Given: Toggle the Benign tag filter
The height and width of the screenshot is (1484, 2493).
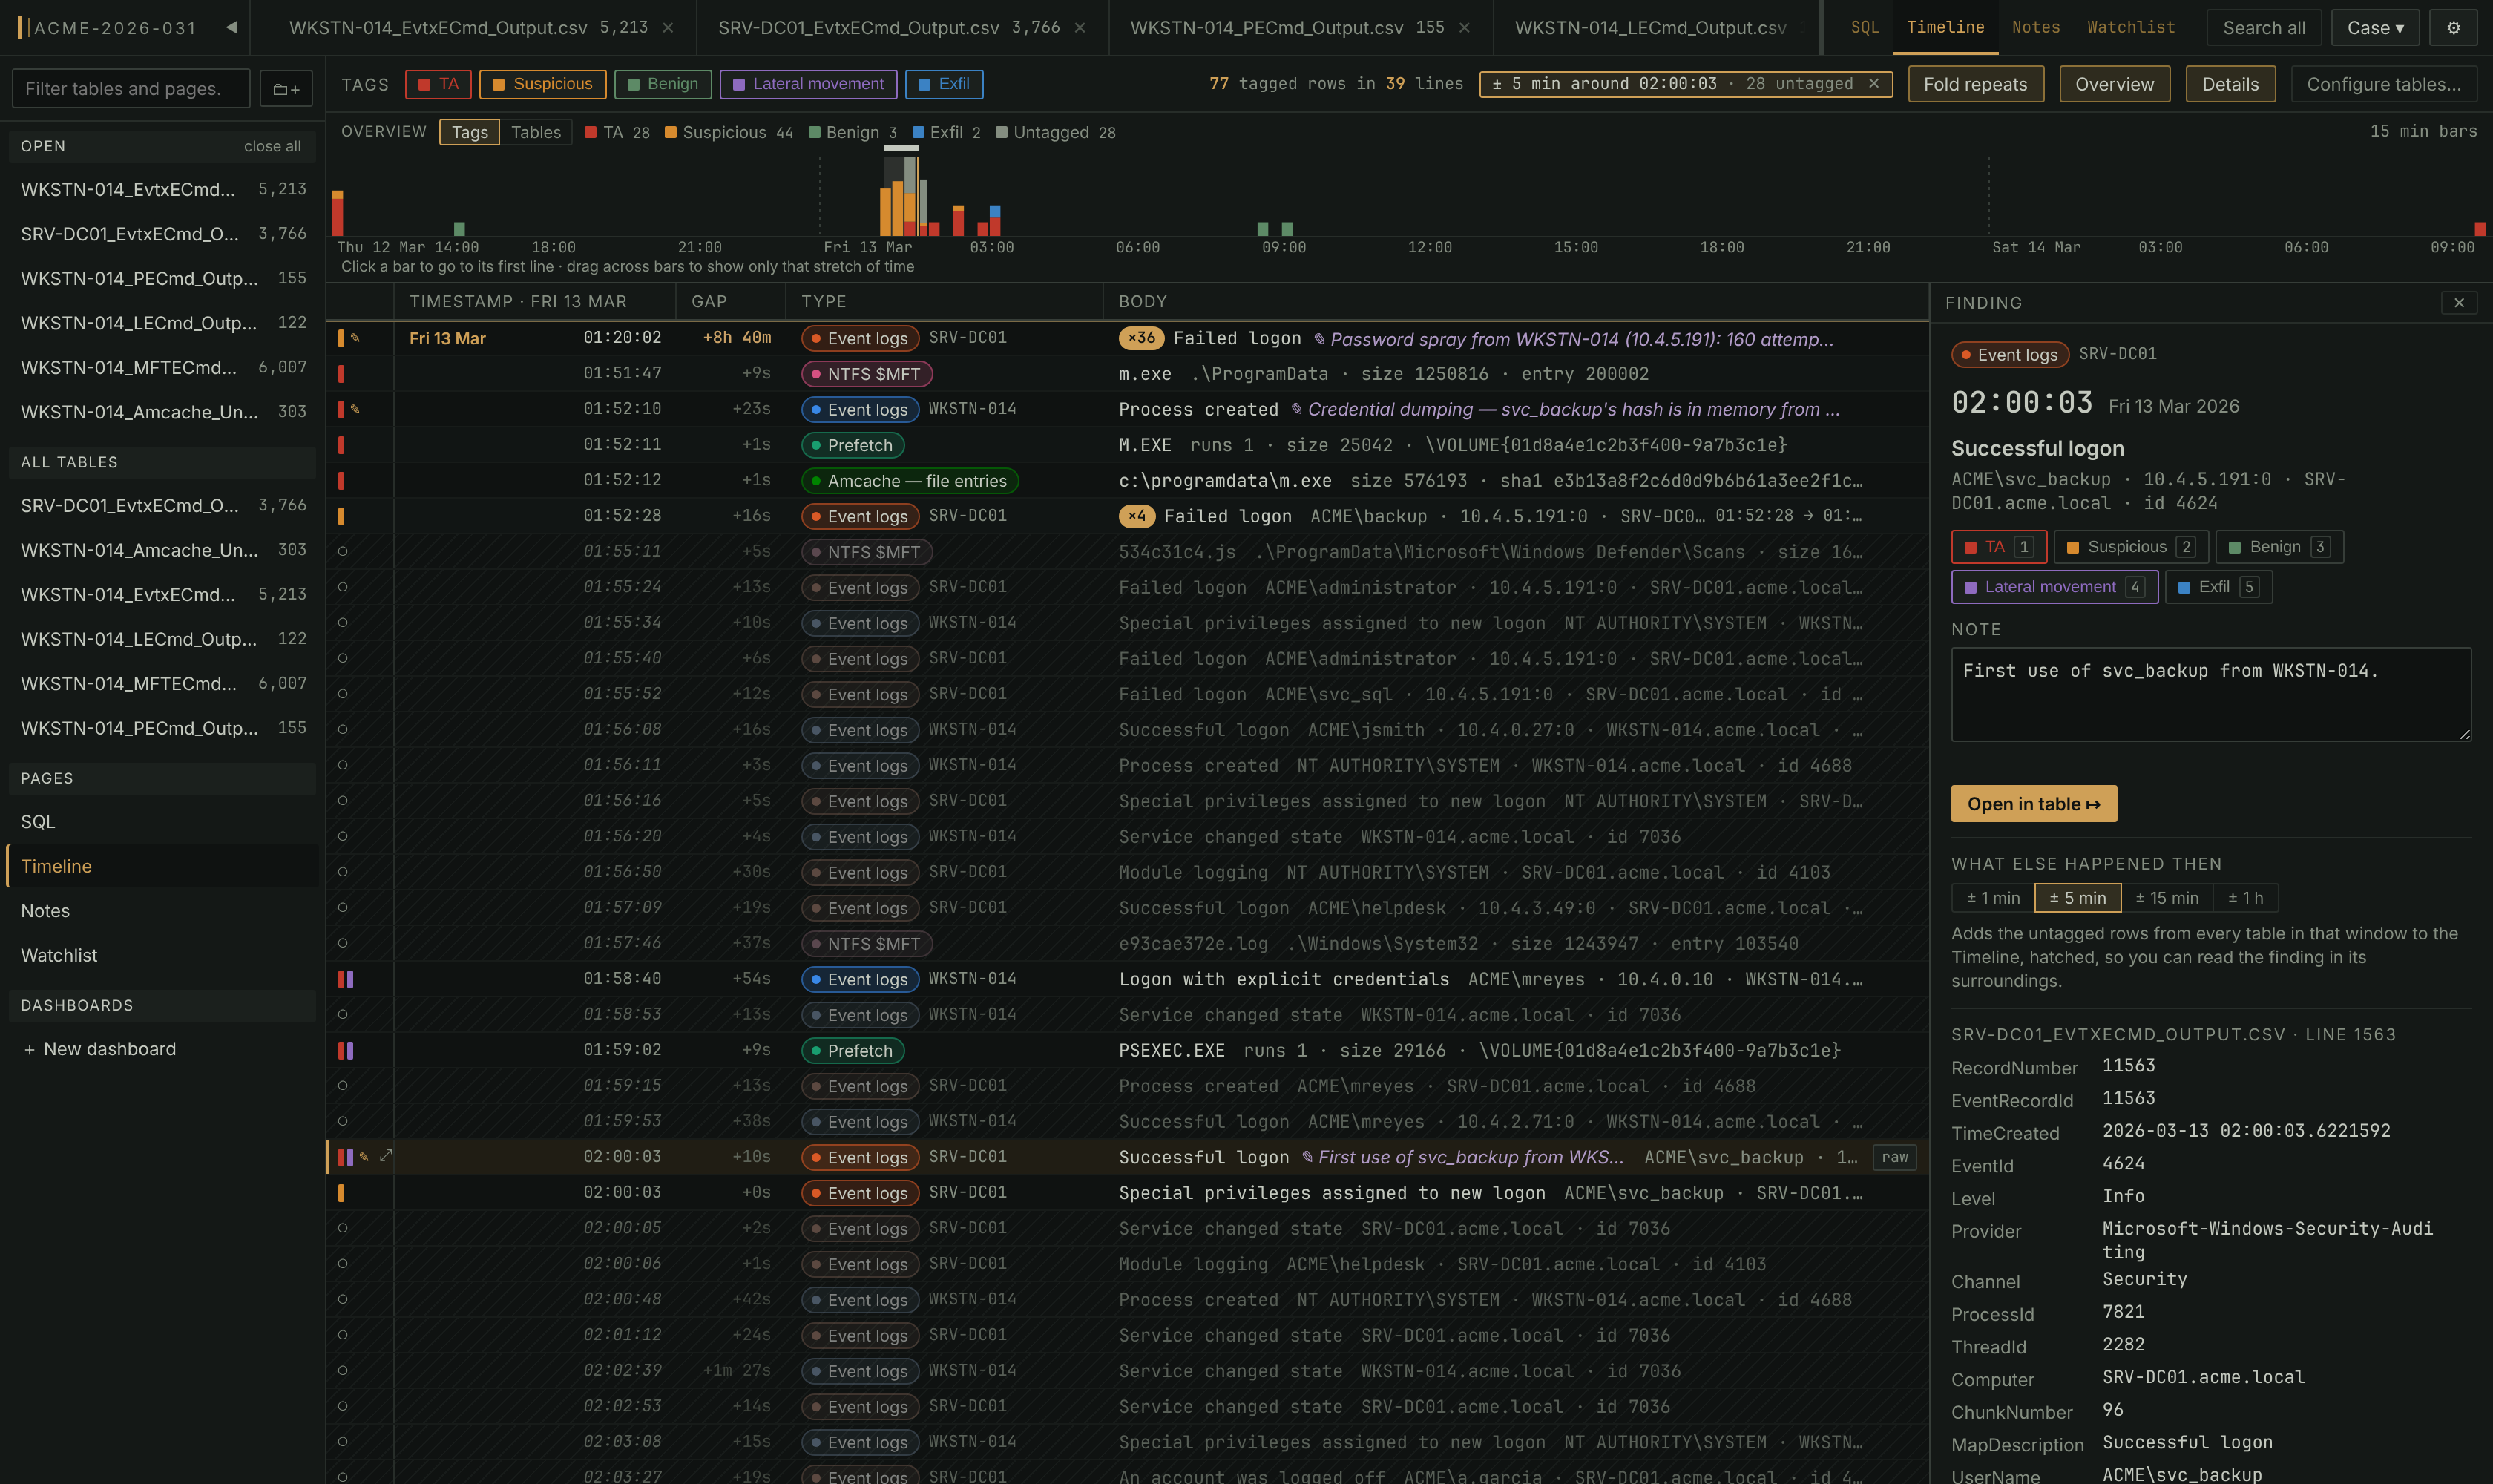Looking at the screenshot, I should 663,84.
